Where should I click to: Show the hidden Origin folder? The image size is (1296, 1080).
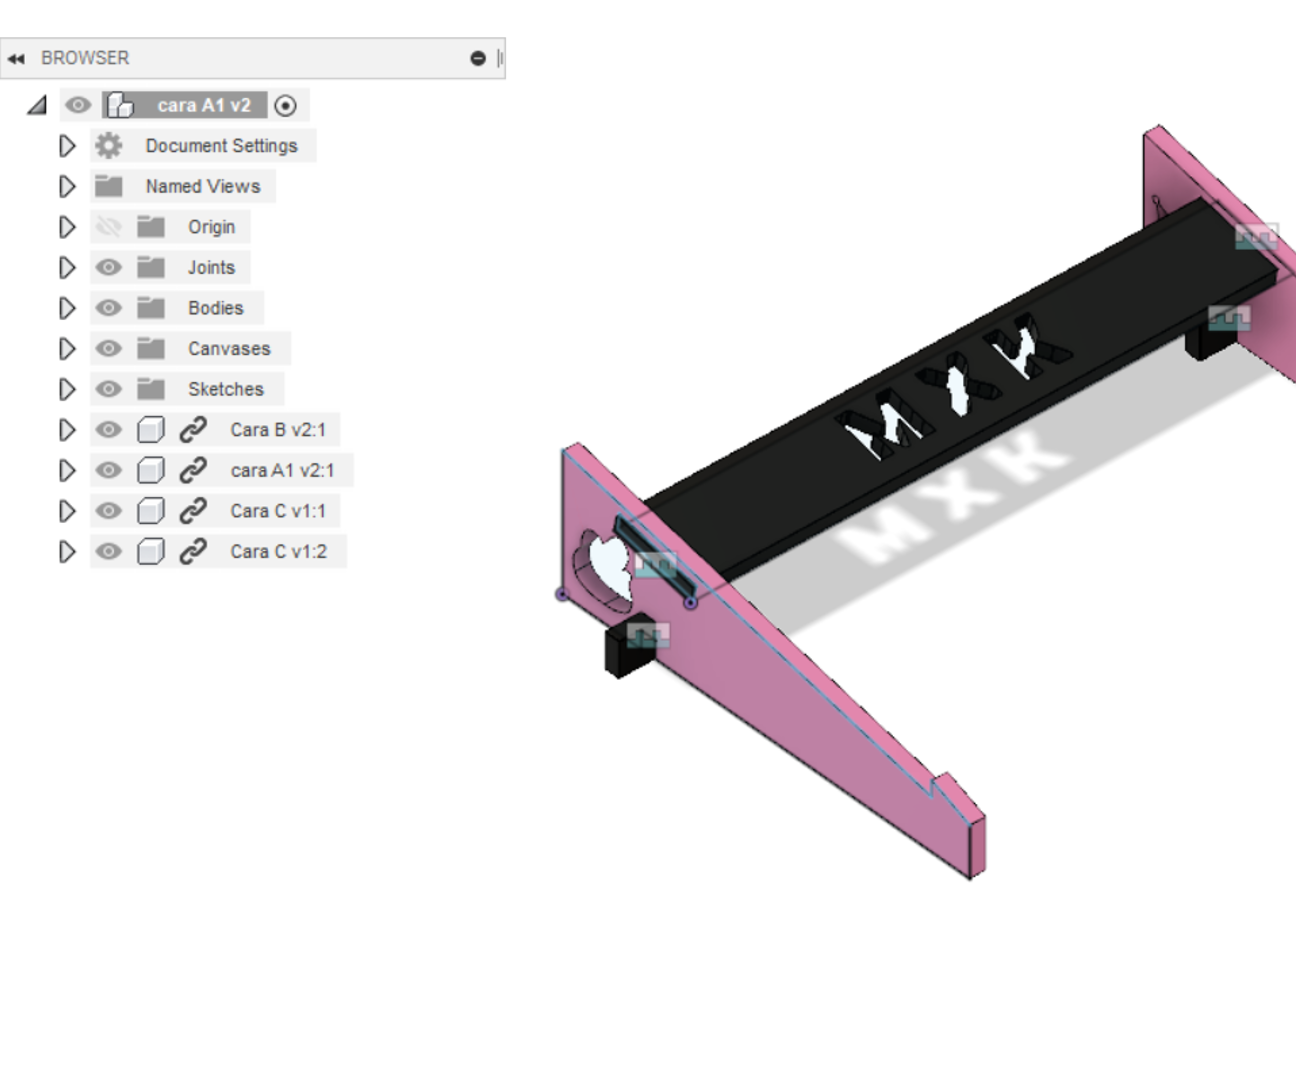point(109,227)
